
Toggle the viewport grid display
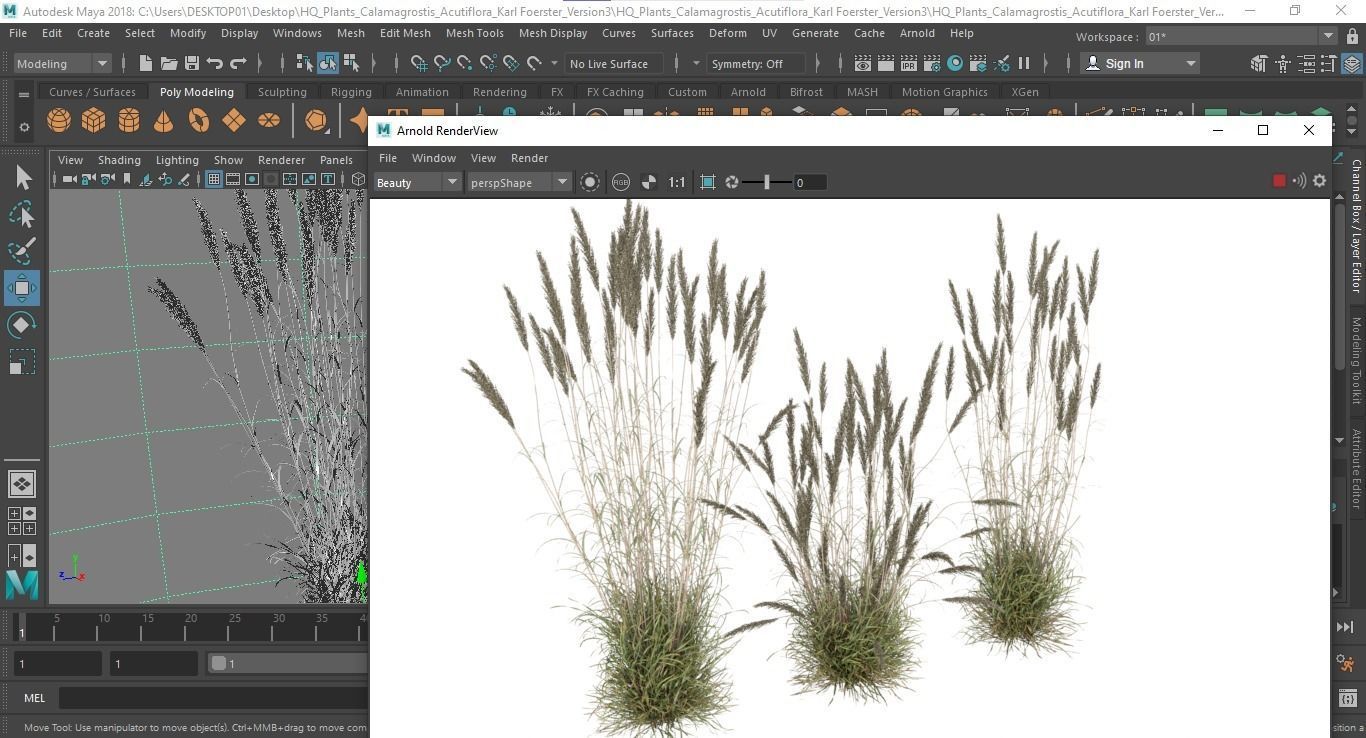[x=213, y=179]
